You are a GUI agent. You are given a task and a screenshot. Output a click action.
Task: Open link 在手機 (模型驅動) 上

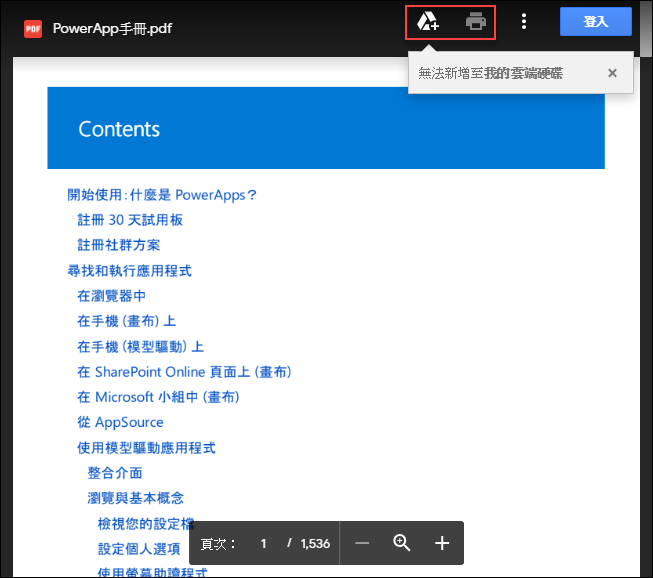[x=141, y=347]
